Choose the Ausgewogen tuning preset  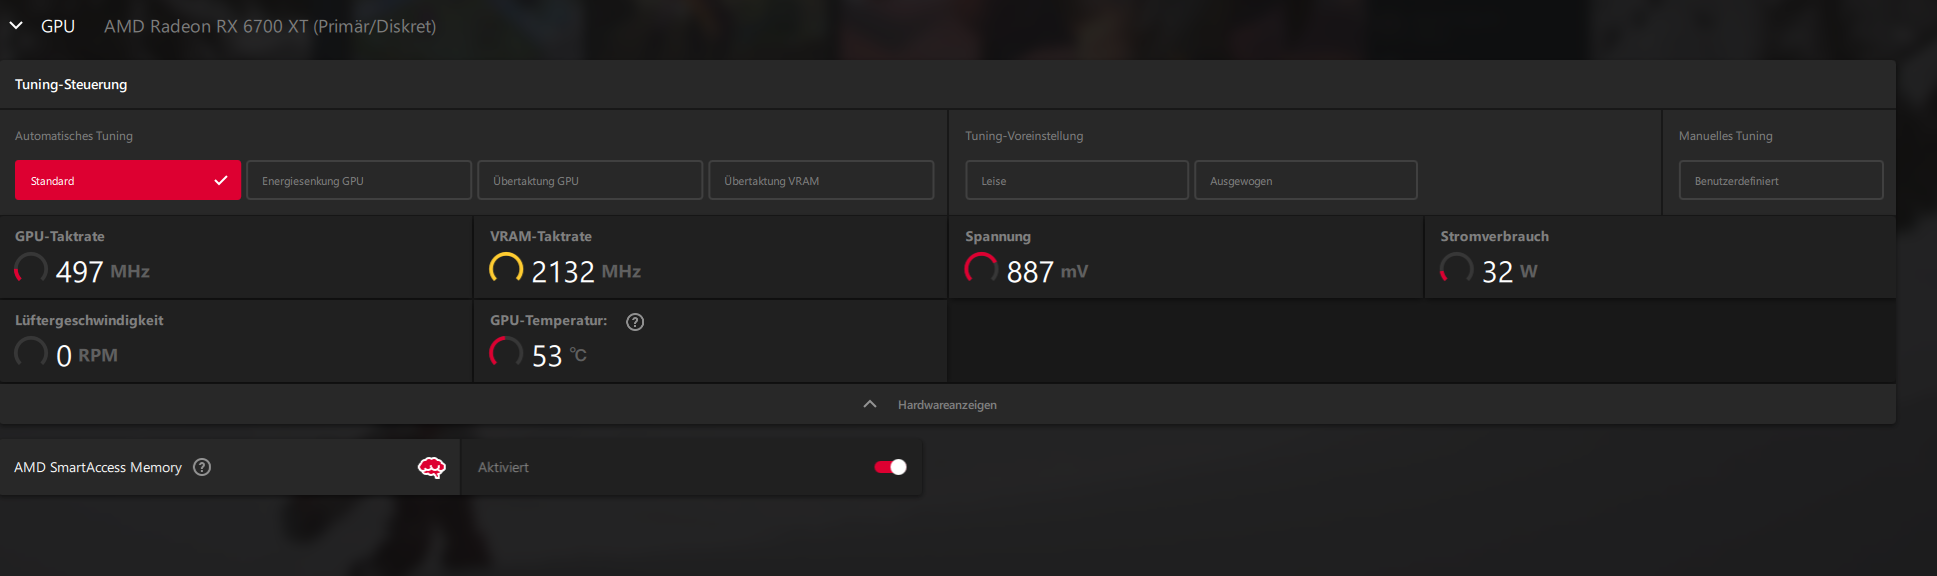tap(1306, 180)
